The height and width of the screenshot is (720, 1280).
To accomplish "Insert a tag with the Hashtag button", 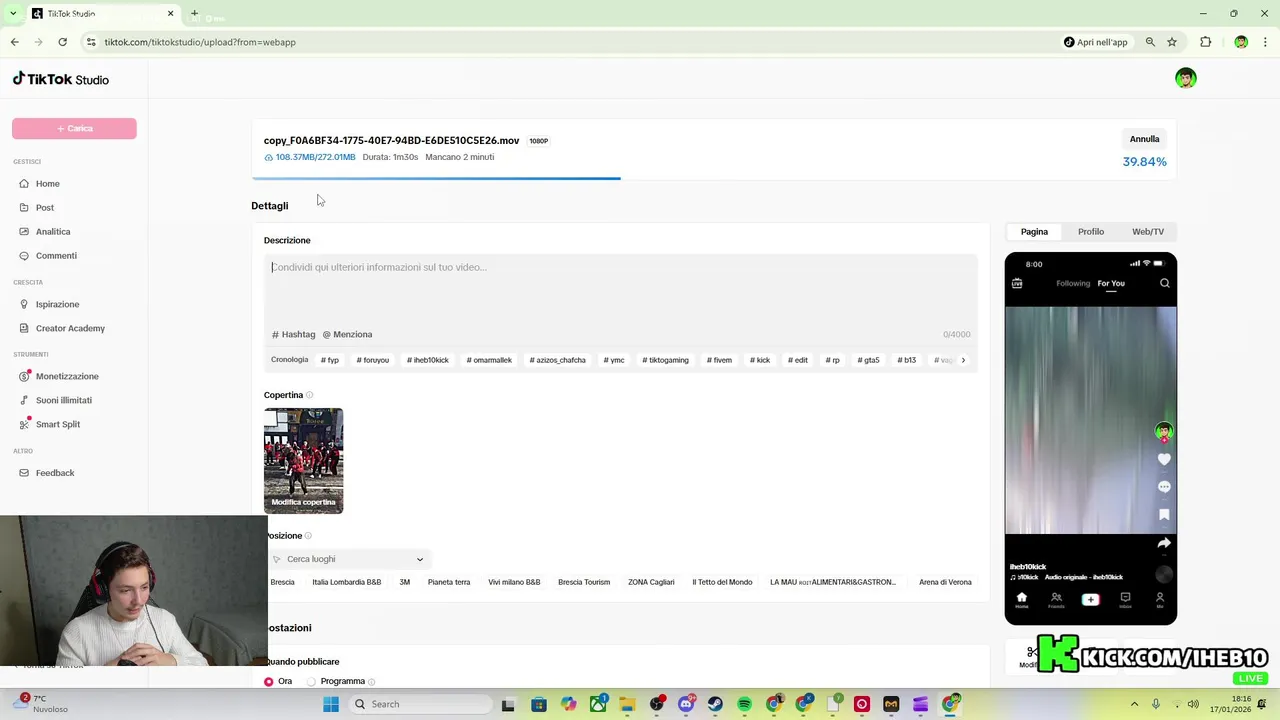I will click(293, 334).
